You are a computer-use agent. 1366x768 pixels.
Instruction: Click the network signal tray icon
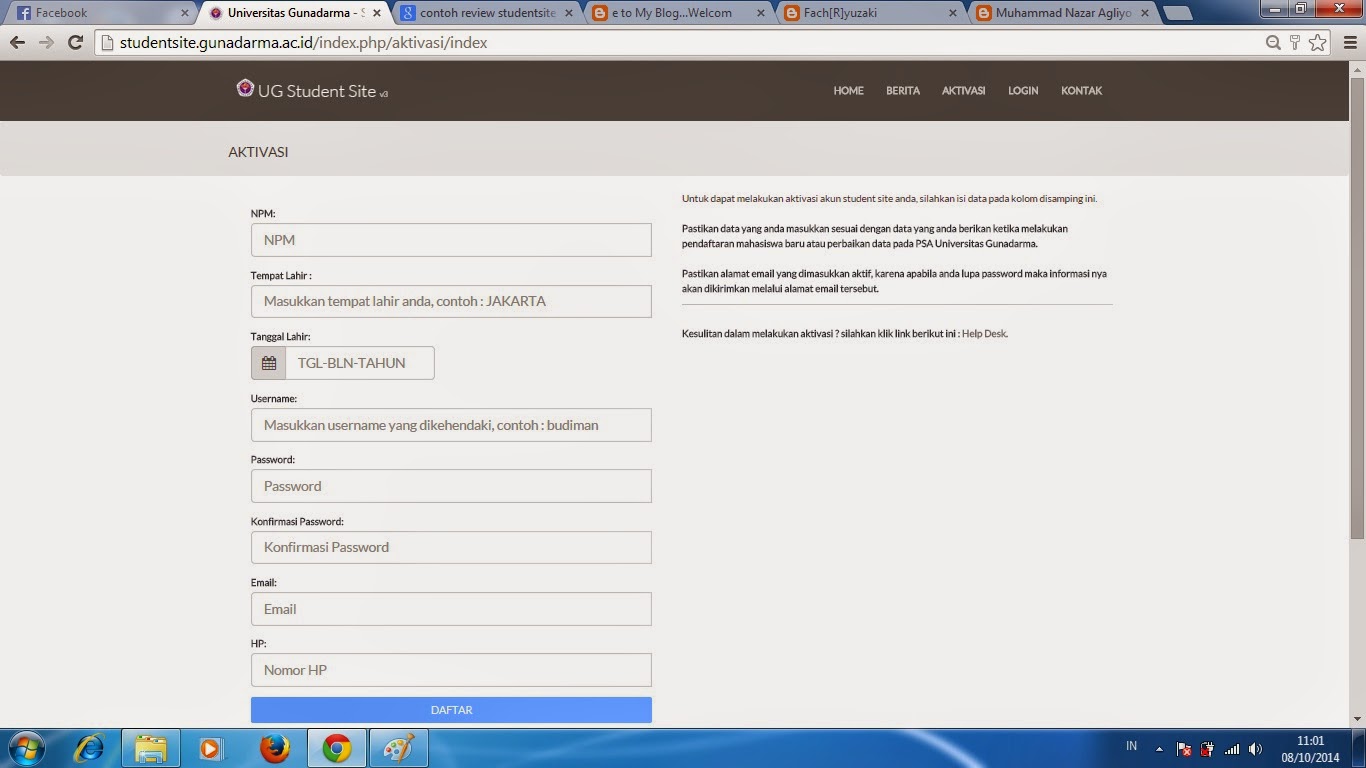coord(1232,749)
